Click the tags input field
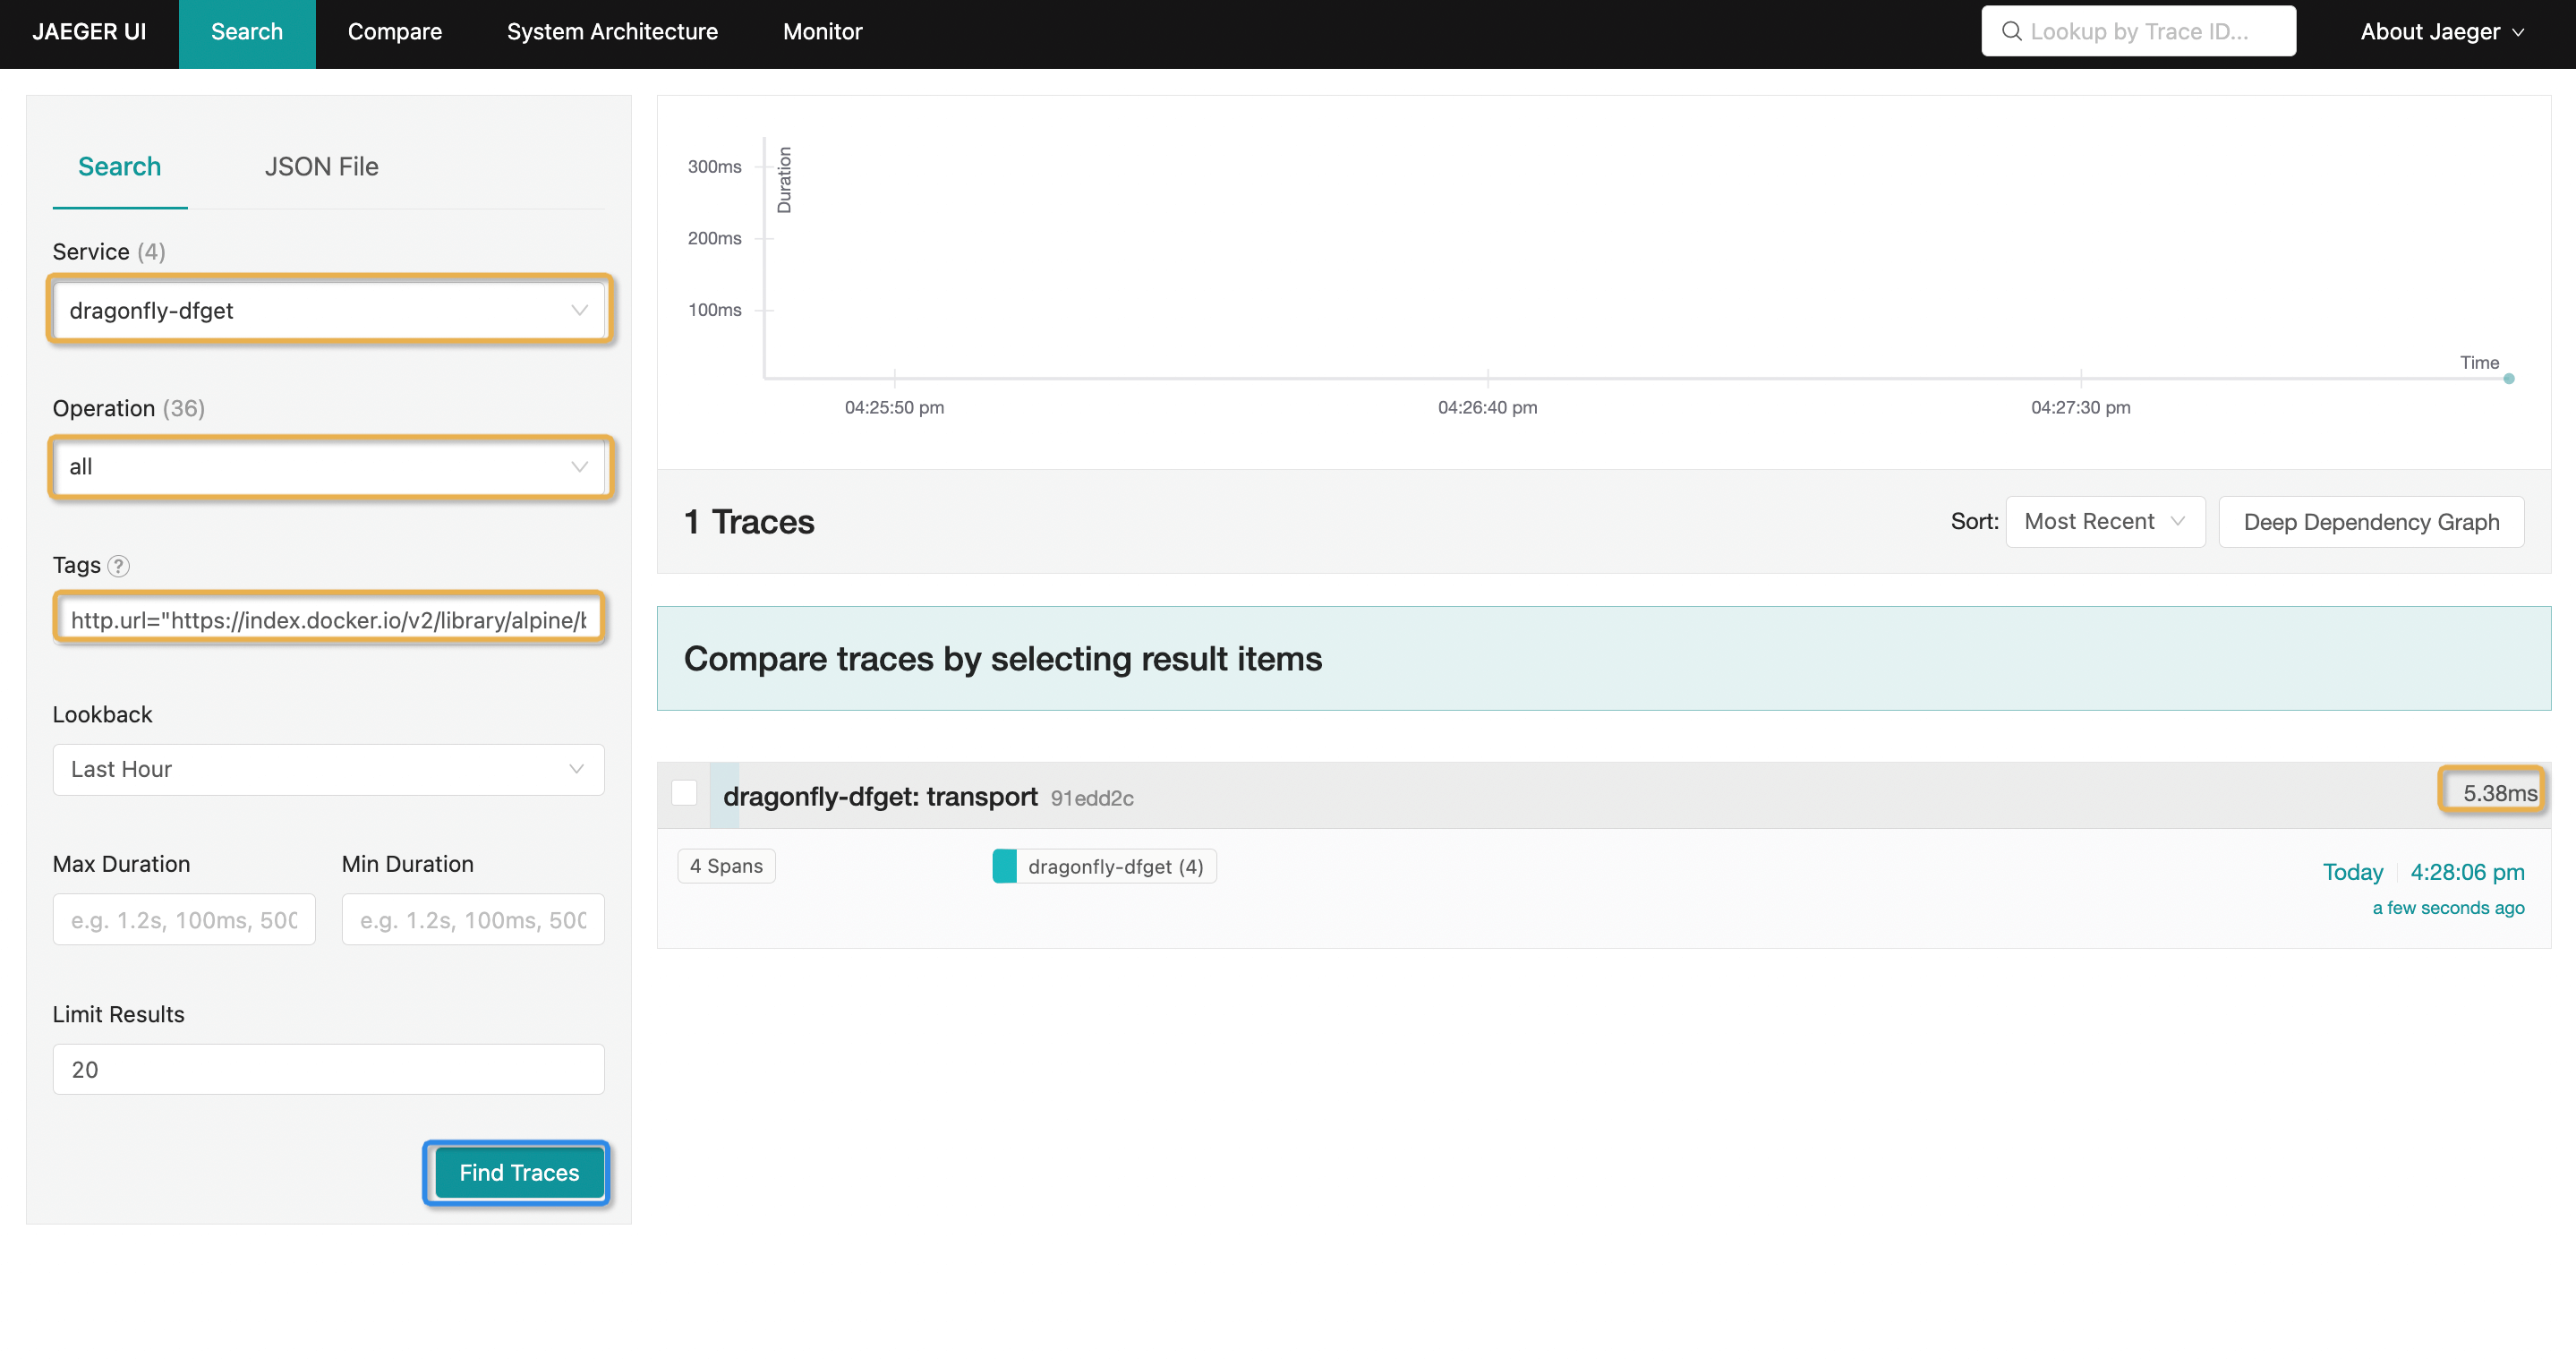 click(x=328, y=620)
